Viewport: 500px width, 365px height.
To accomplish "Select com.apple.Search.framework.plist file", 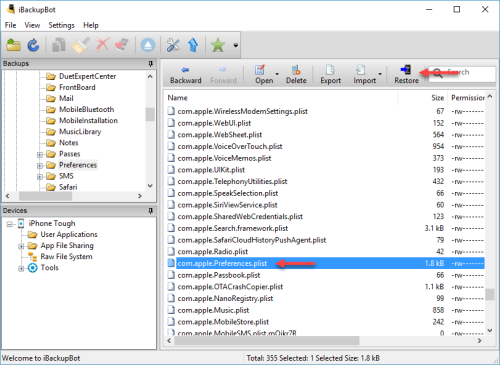I will (232, 228).
